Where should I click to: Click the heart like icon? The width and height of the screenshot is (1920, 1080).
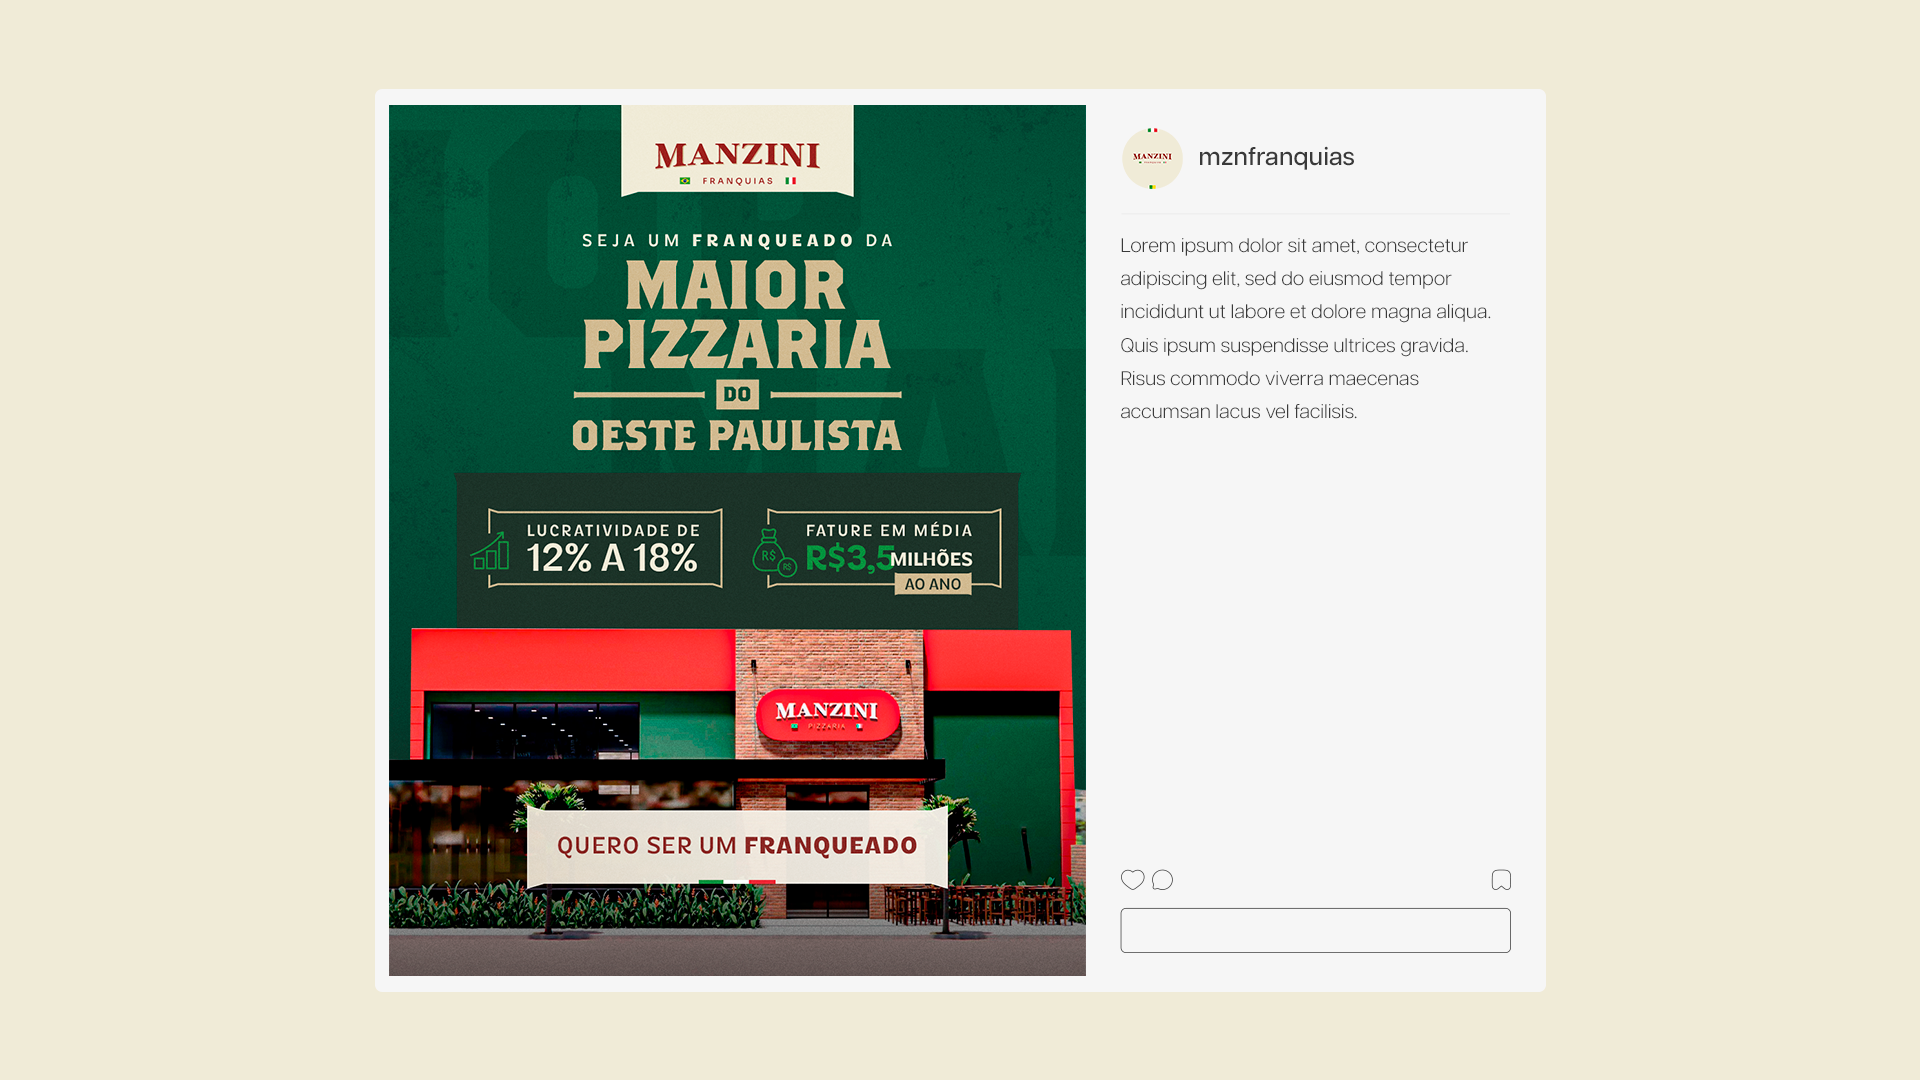tap(1132, 880)
